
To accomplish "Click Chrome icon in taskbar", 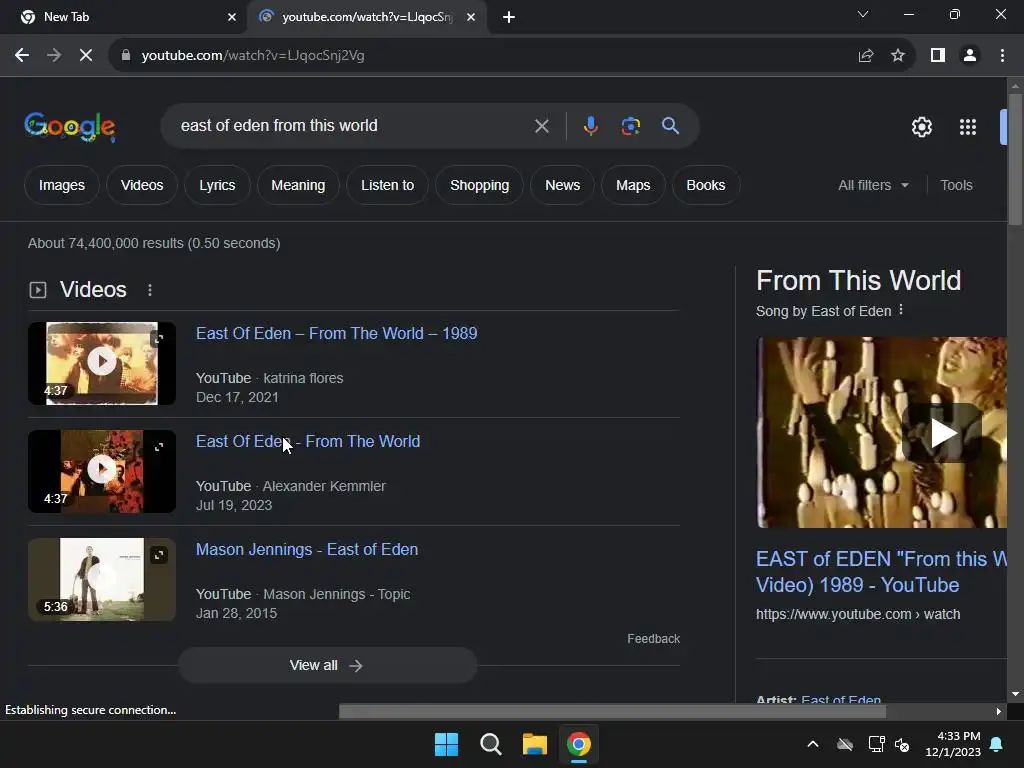I will 579,744.
